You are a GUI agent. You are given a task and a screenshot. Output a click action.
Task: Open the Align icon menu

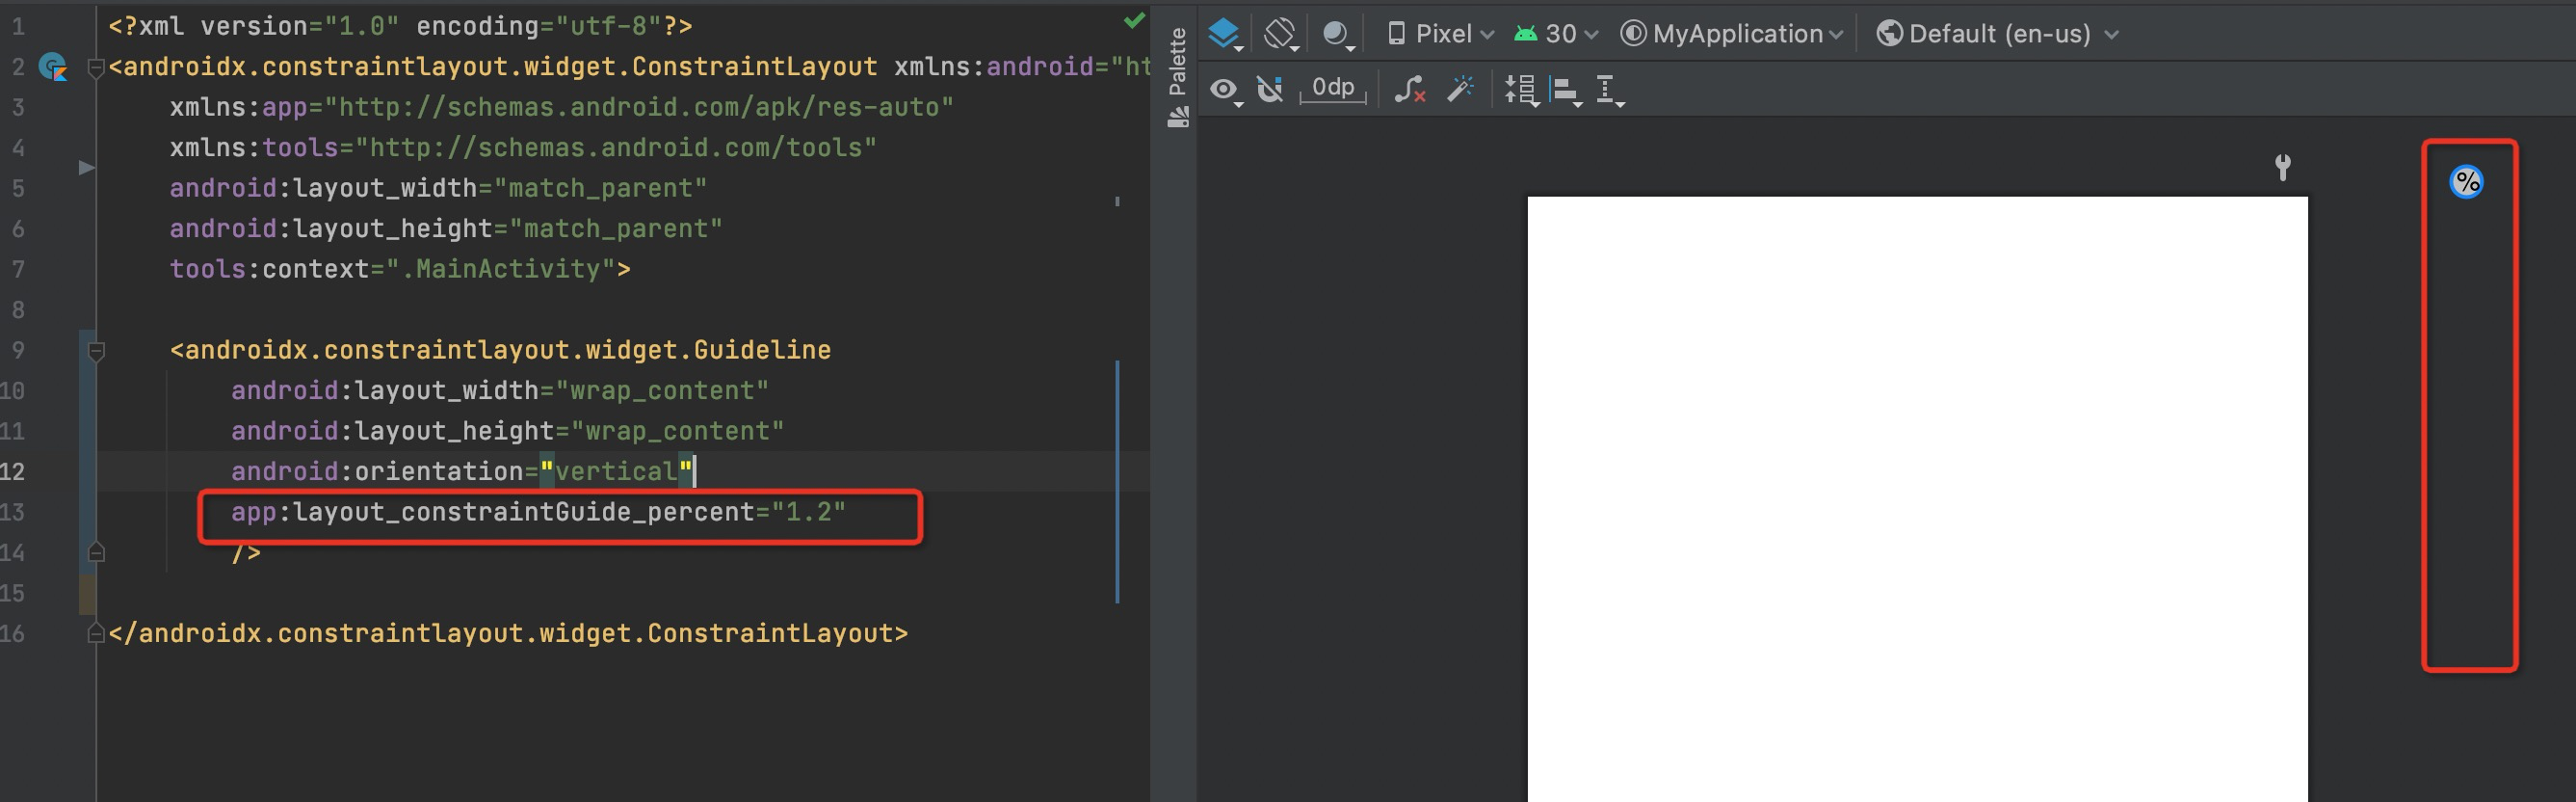pyautogui.click(x=1565, y=90)
